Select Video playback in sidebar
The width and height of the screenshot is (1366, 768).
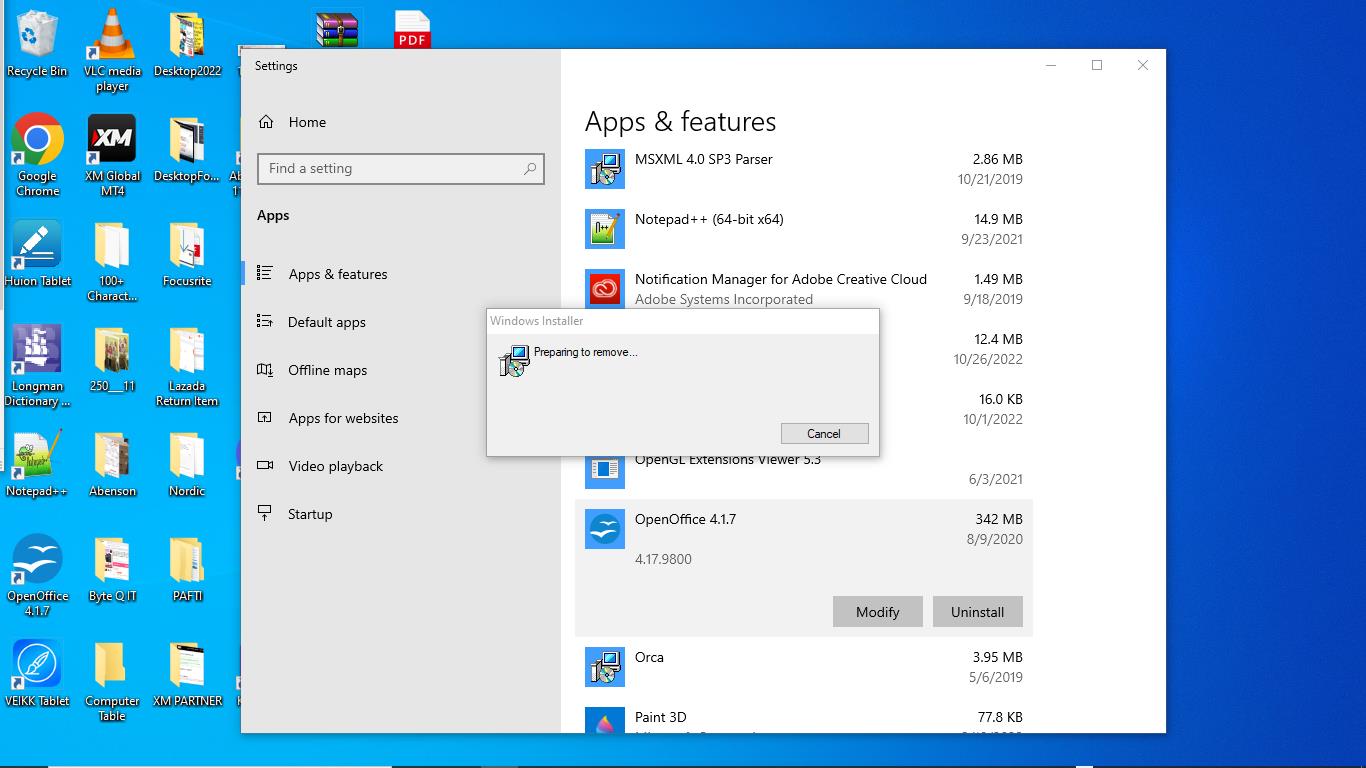335,466
